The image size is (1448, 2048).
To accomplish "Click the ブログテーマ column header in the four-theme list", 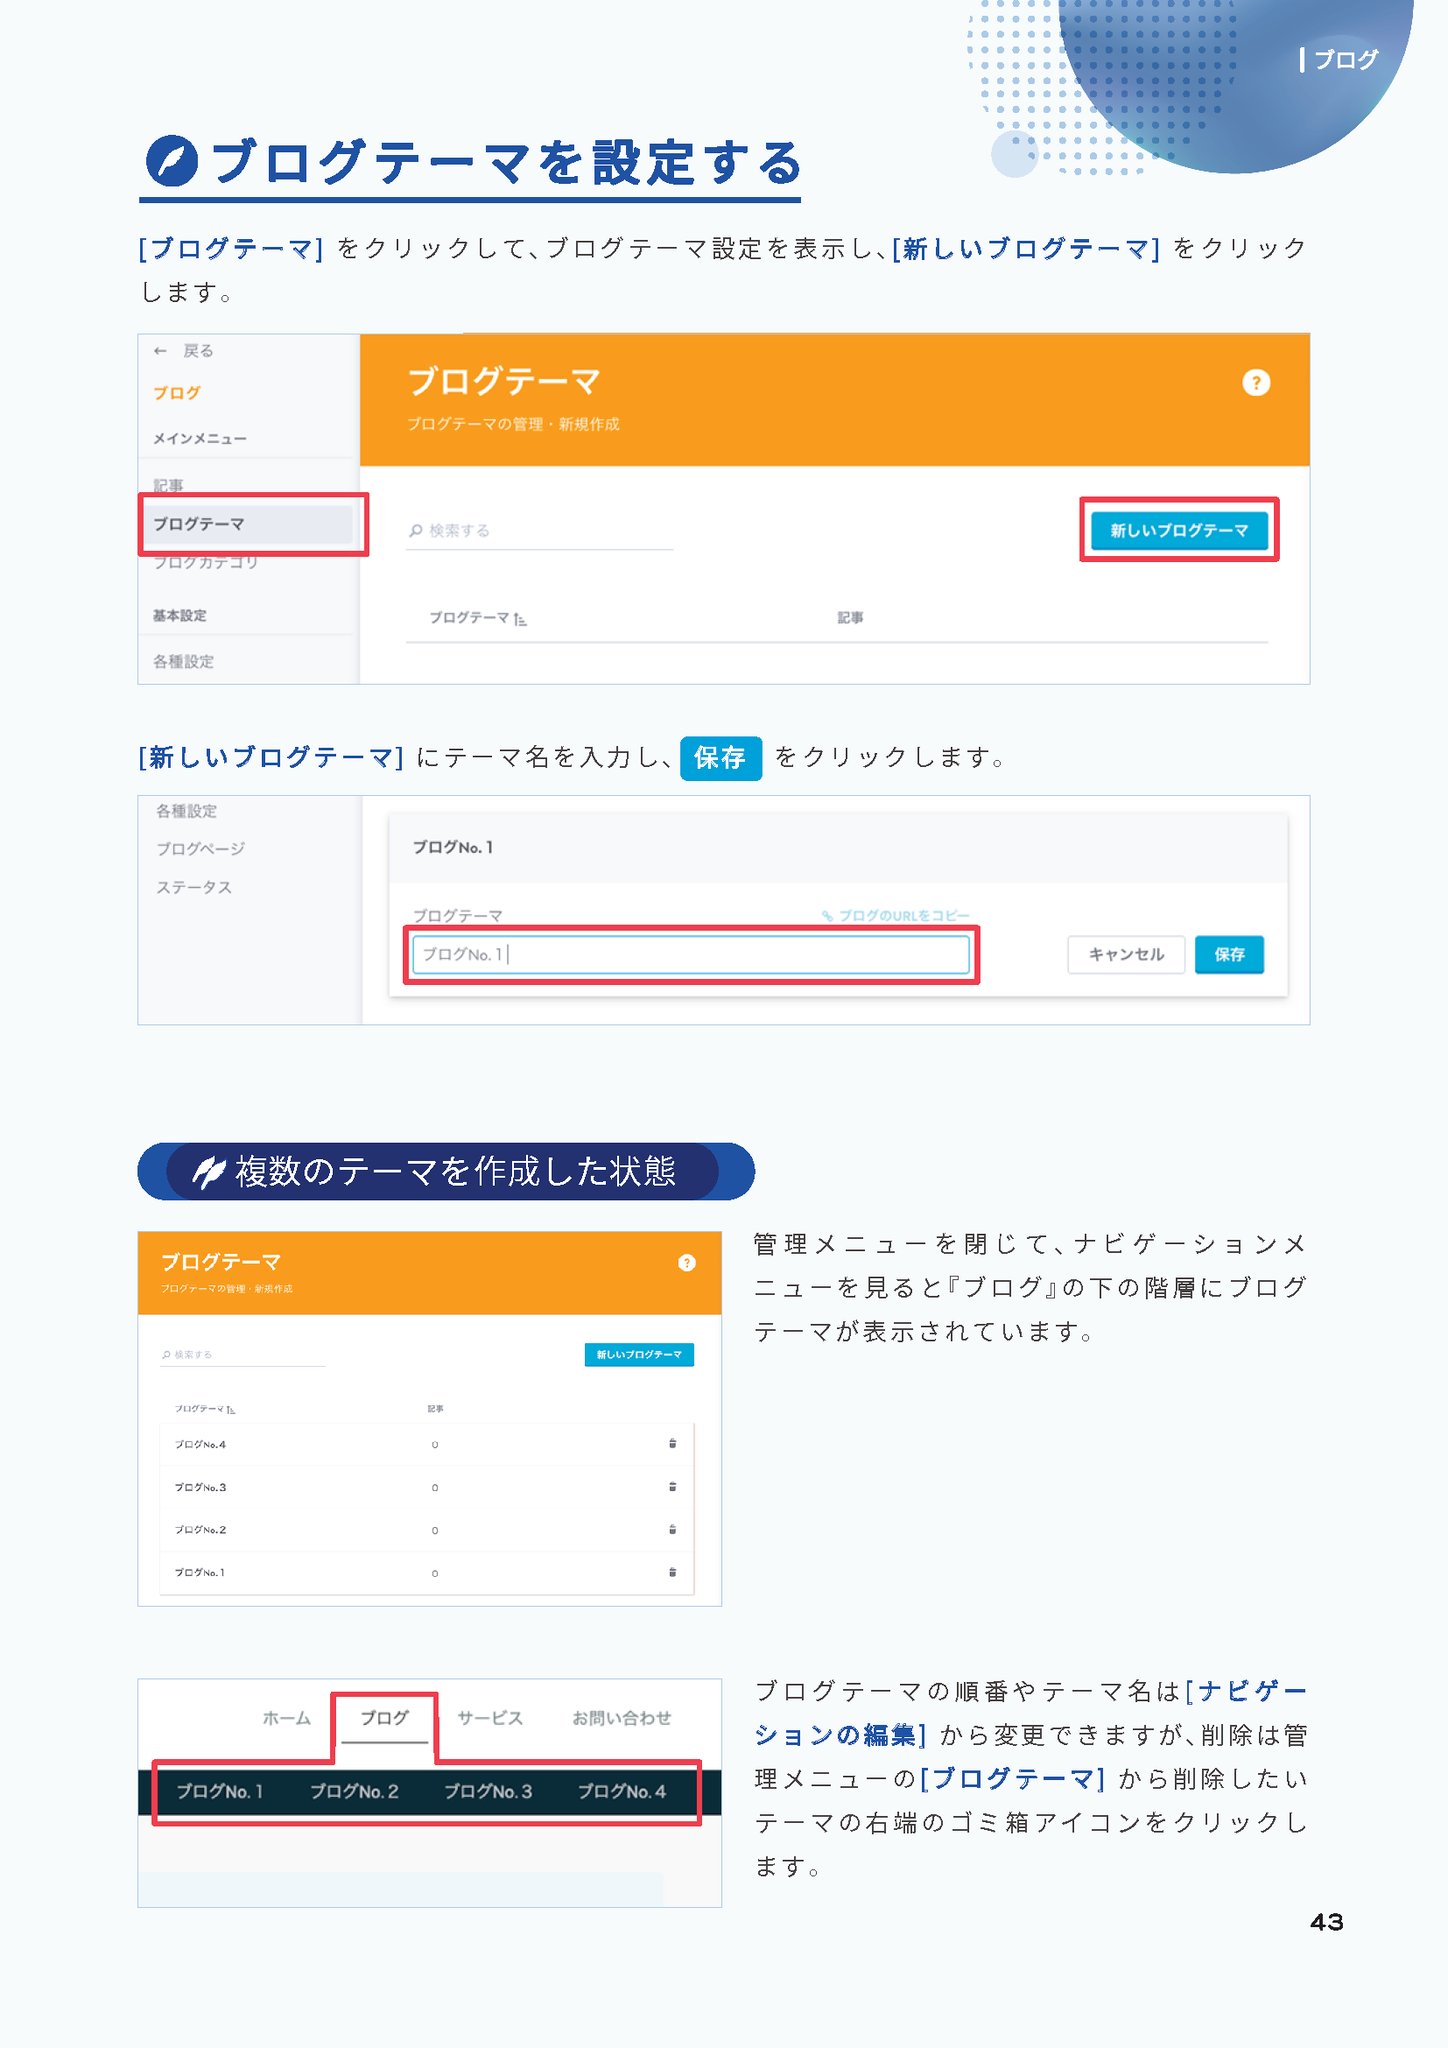I will (199, 1409).
